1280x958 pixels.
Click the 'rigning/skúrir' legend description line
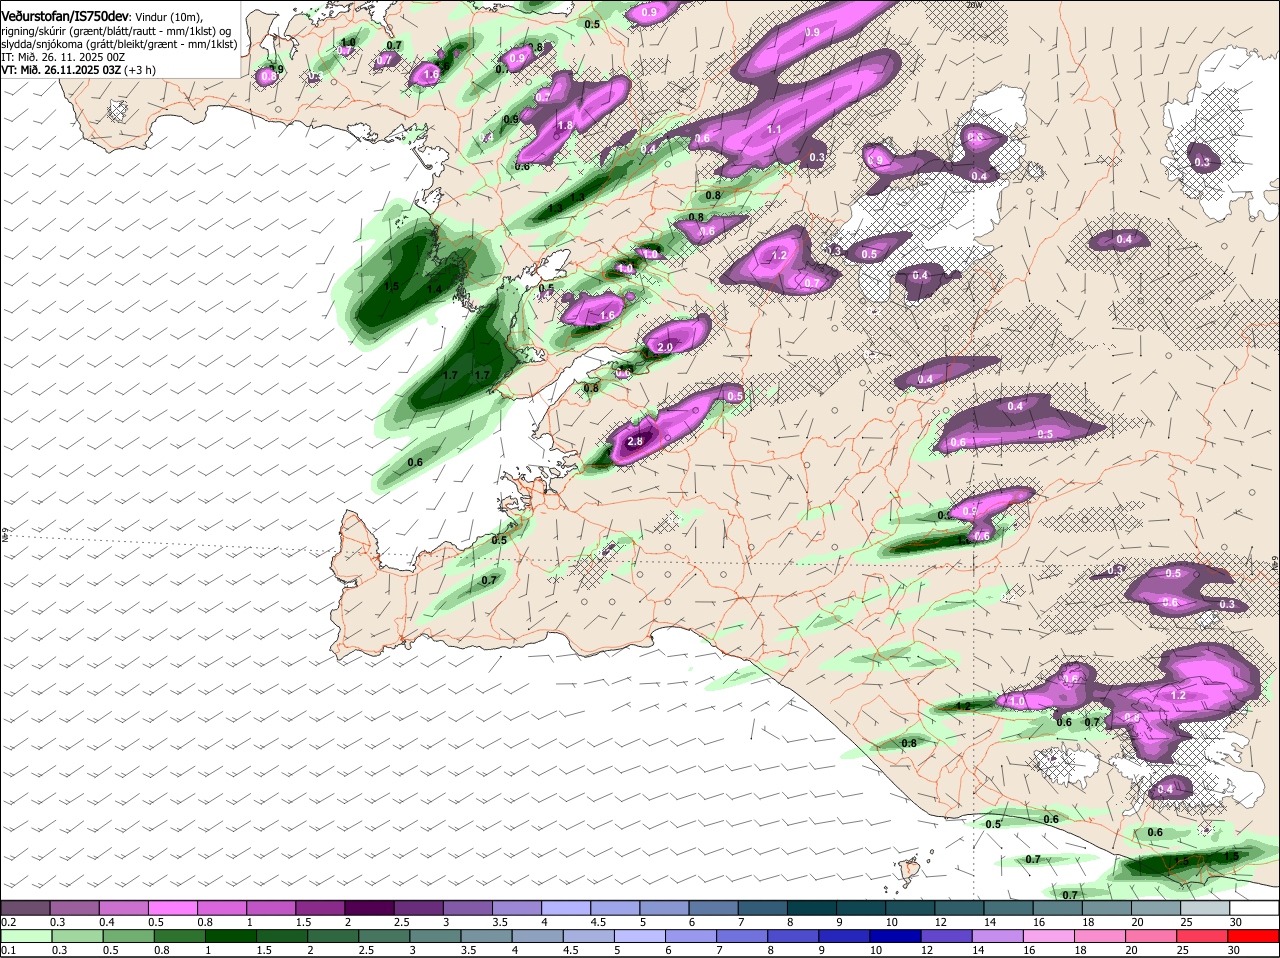coord(115,31)
